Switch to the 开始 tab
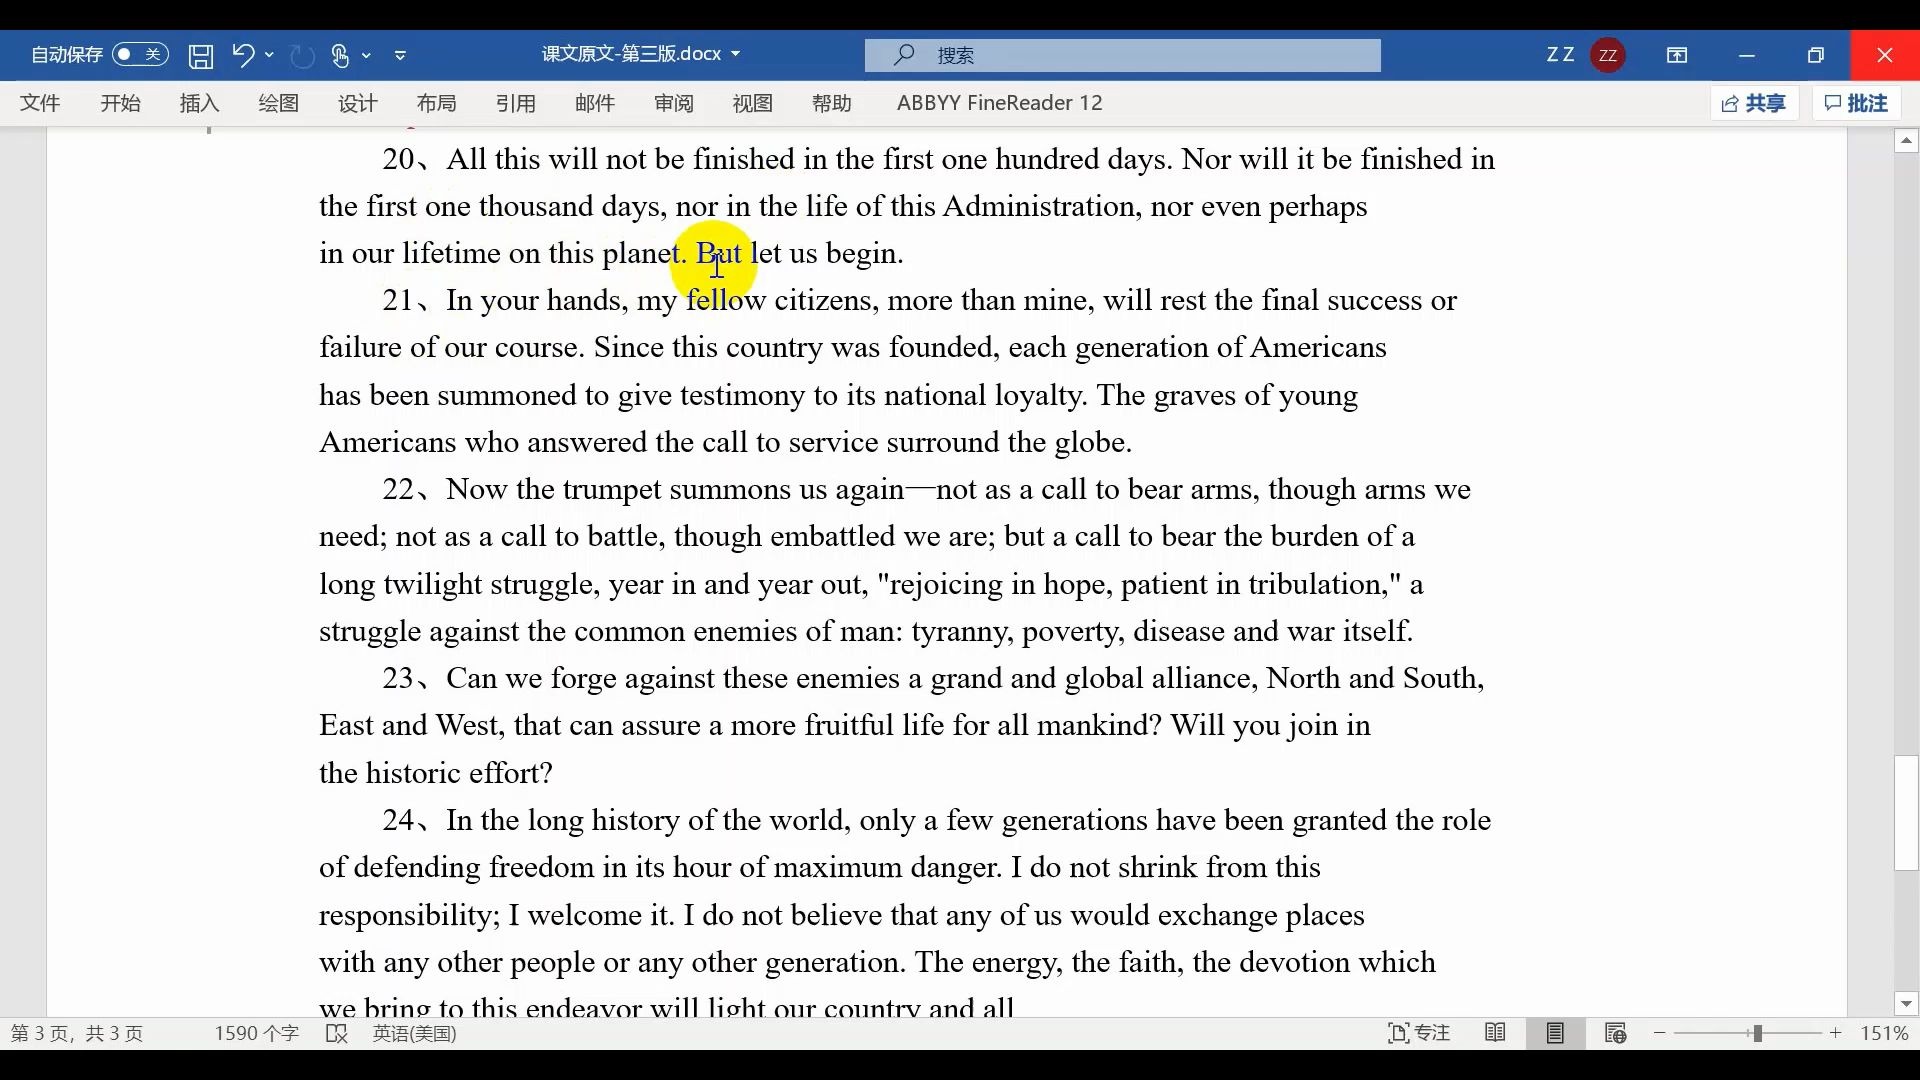 120,103
